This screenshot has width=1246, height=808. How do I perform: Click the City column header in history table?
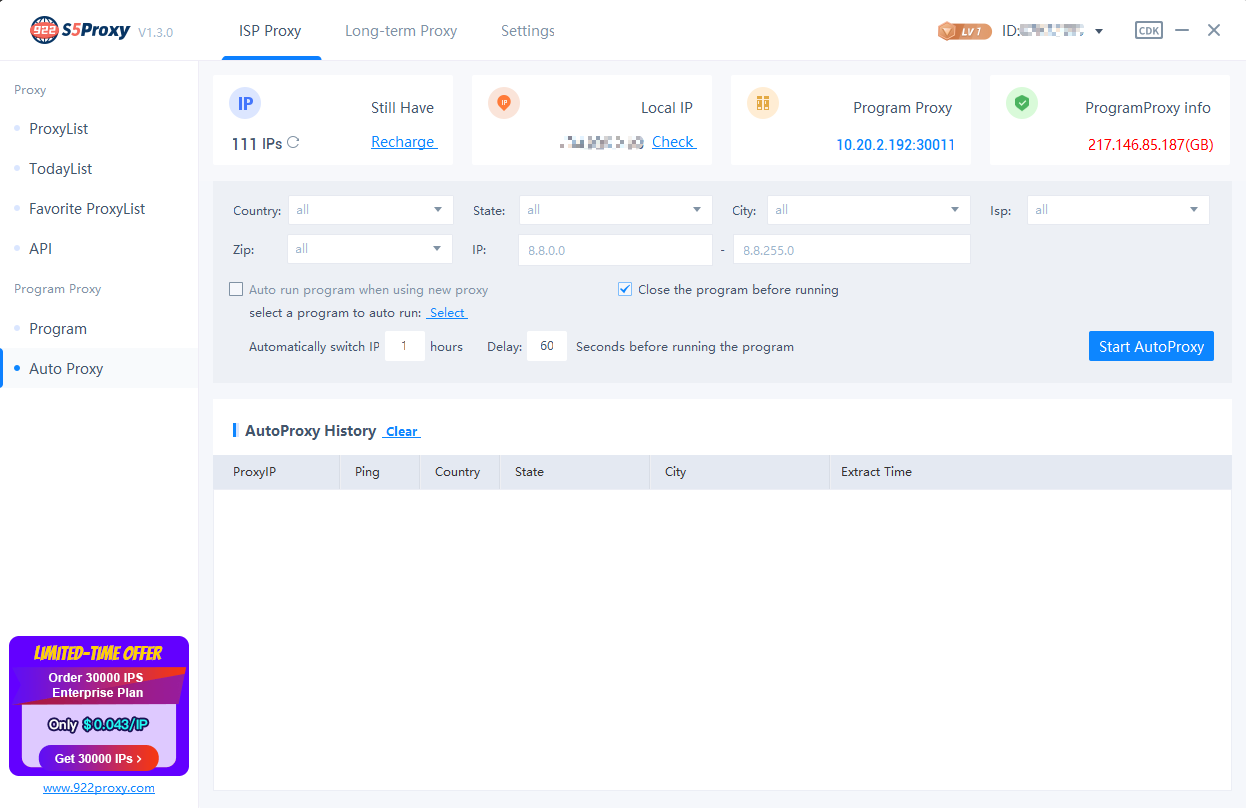coord(739,472)
